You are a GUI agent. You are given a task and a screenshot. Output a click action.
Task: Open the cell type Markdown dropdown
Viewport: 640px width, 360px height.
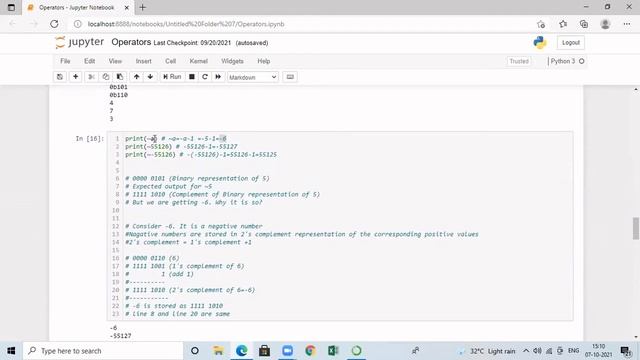click(253, 77)
